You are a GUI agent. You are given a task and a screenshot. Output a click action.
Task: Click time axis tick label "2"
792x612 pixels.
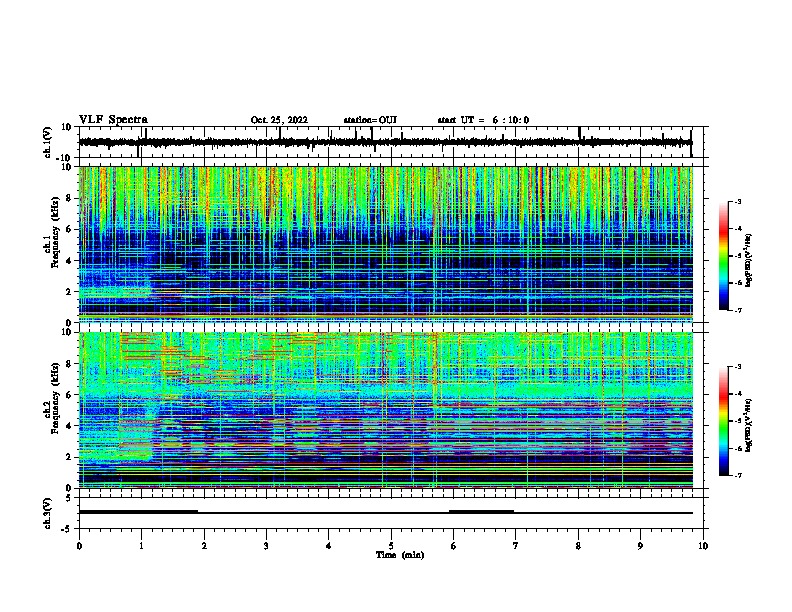click(x=204, y=546)
